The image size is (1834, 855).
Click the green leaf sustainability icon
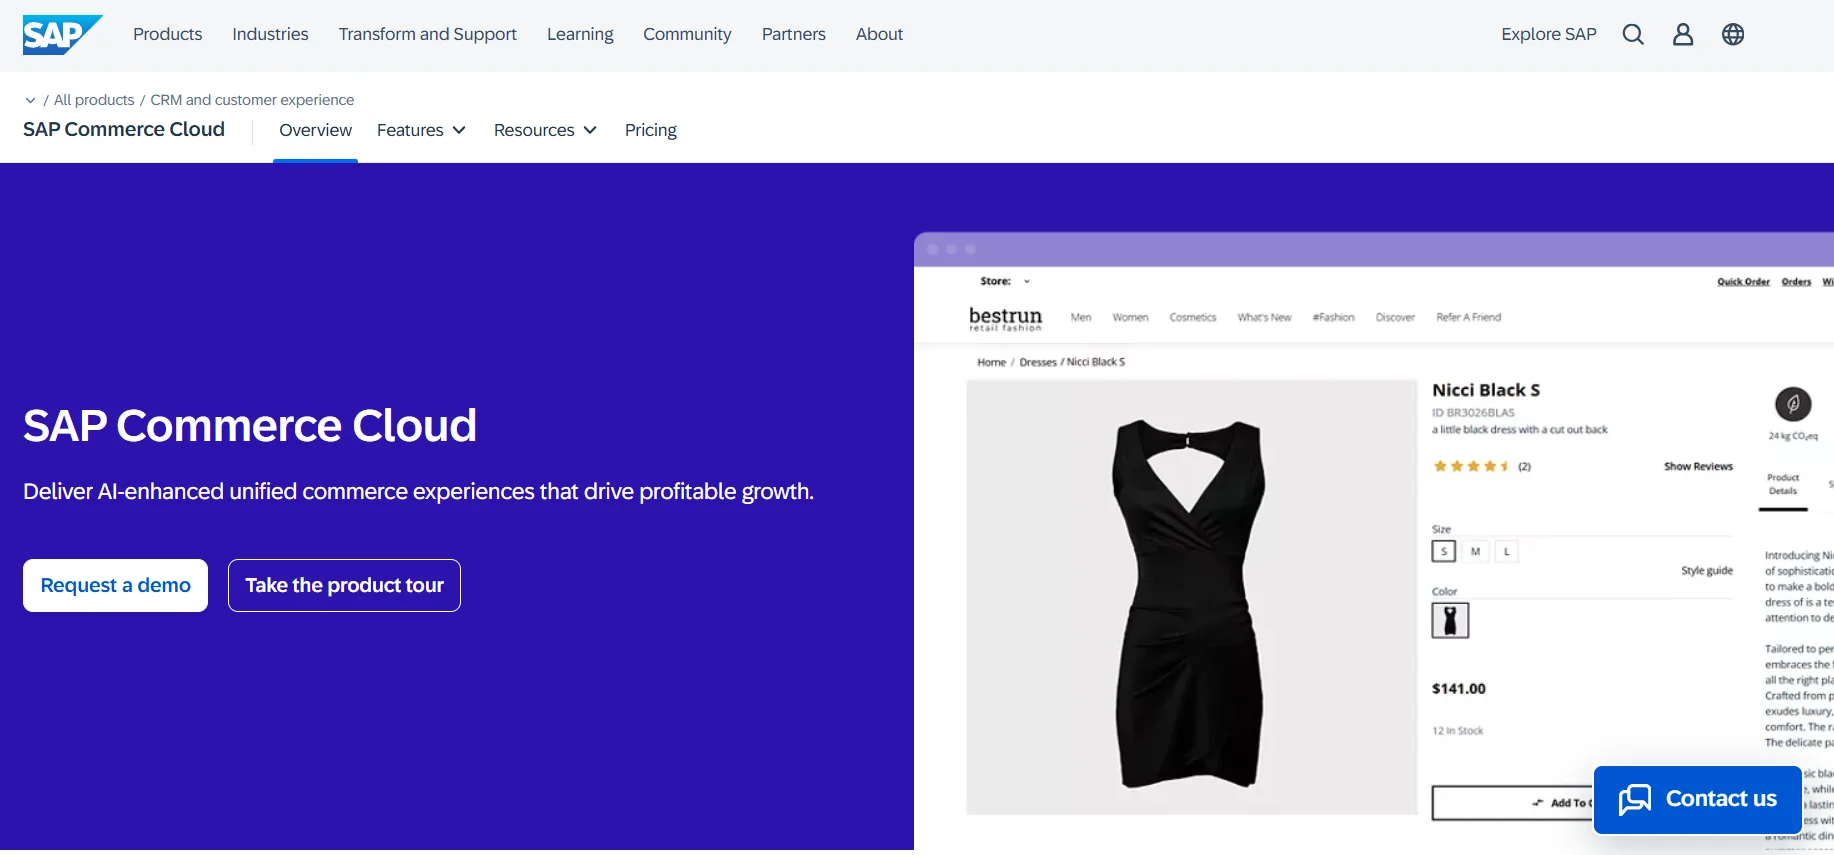(x=1793, y=404)
